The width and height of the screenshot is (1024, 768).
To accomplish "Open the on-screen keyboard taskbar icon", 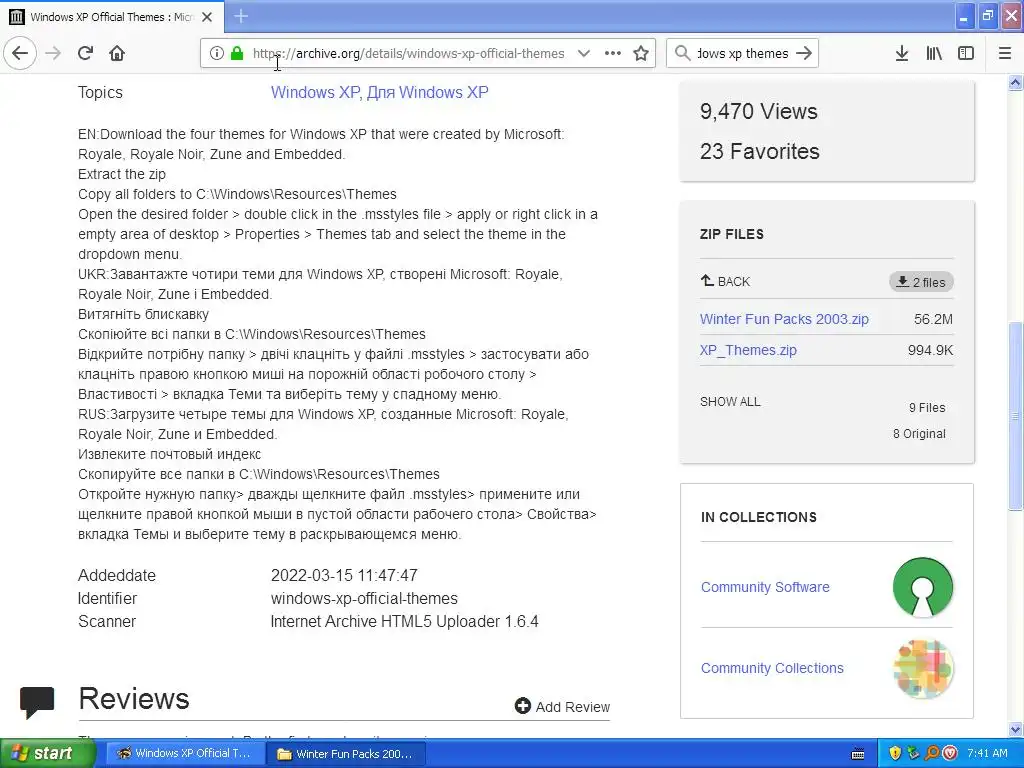I will point(858,754).
